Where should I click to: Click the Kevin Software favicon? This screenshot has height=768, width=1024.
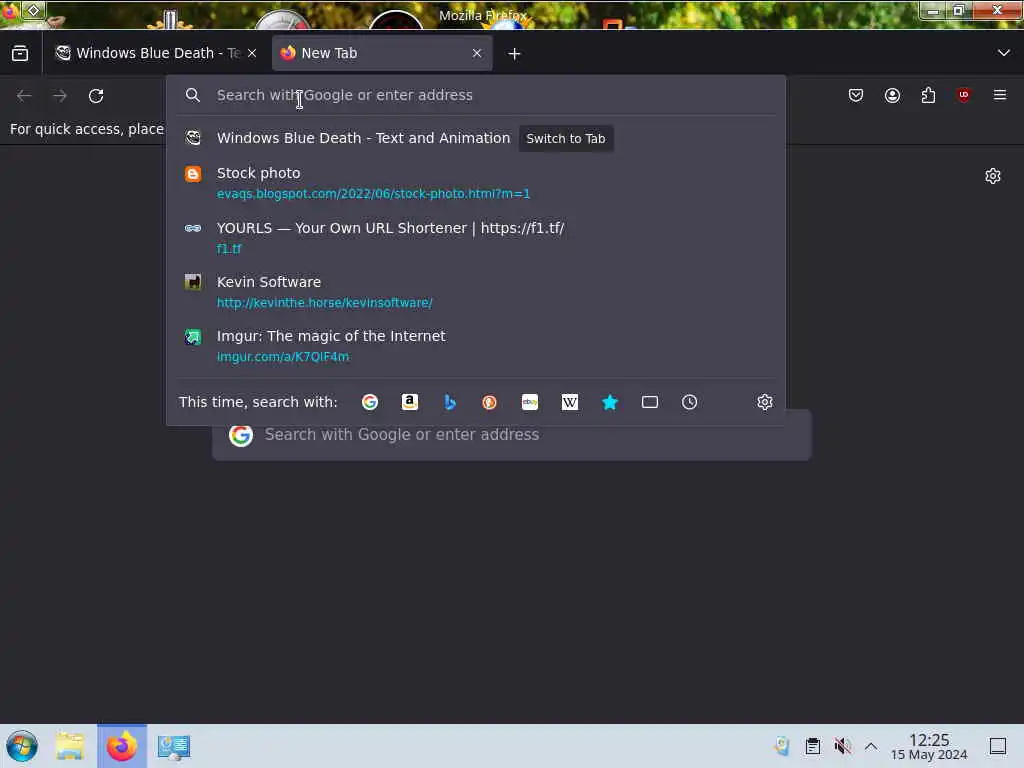193,282
